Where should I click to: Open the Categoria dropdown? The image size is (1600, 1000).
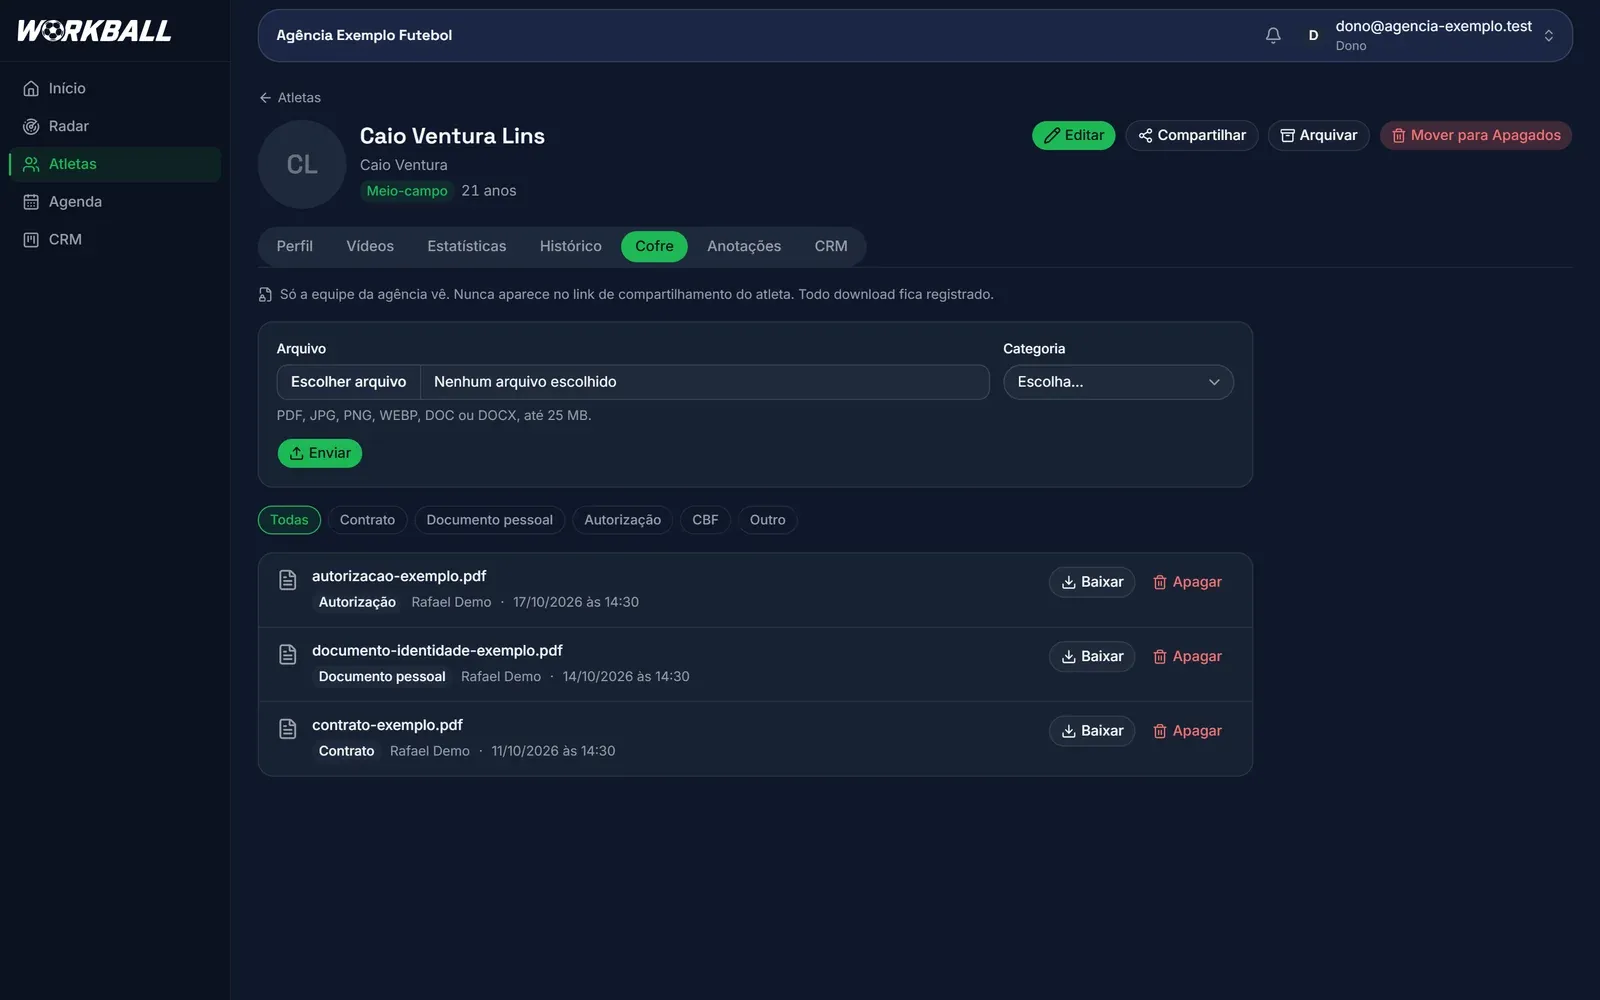click(x=1118, y=382)
